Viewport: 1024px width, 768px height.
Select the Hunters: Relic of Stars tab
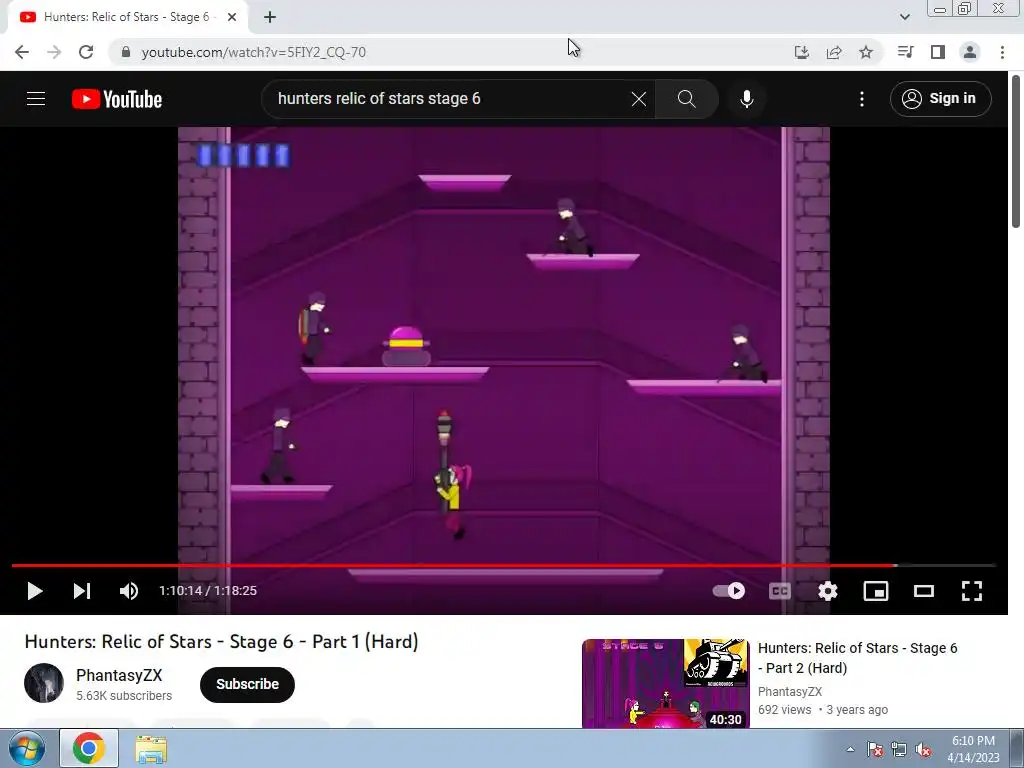(x=127, y=18)
